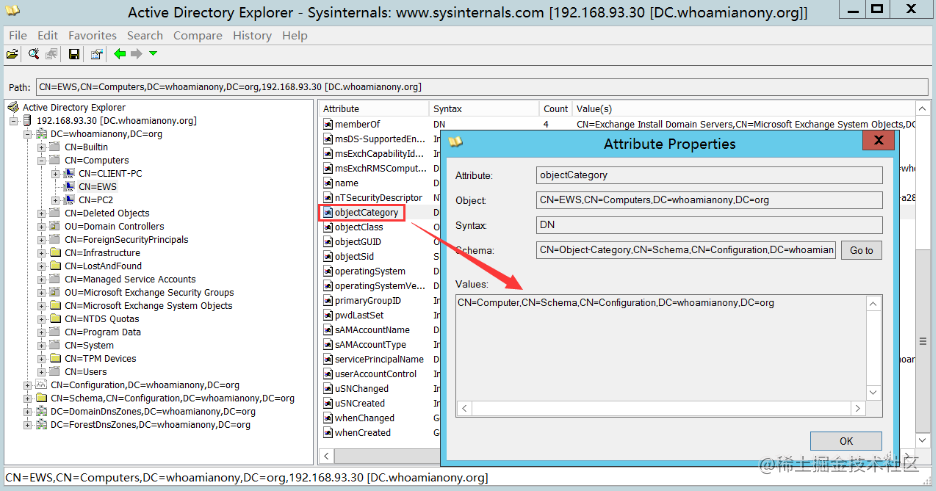Click the objectGUID attribute icon
This screenshot has height=491, width=936.
pyautogui.click(x=328, y=242)
